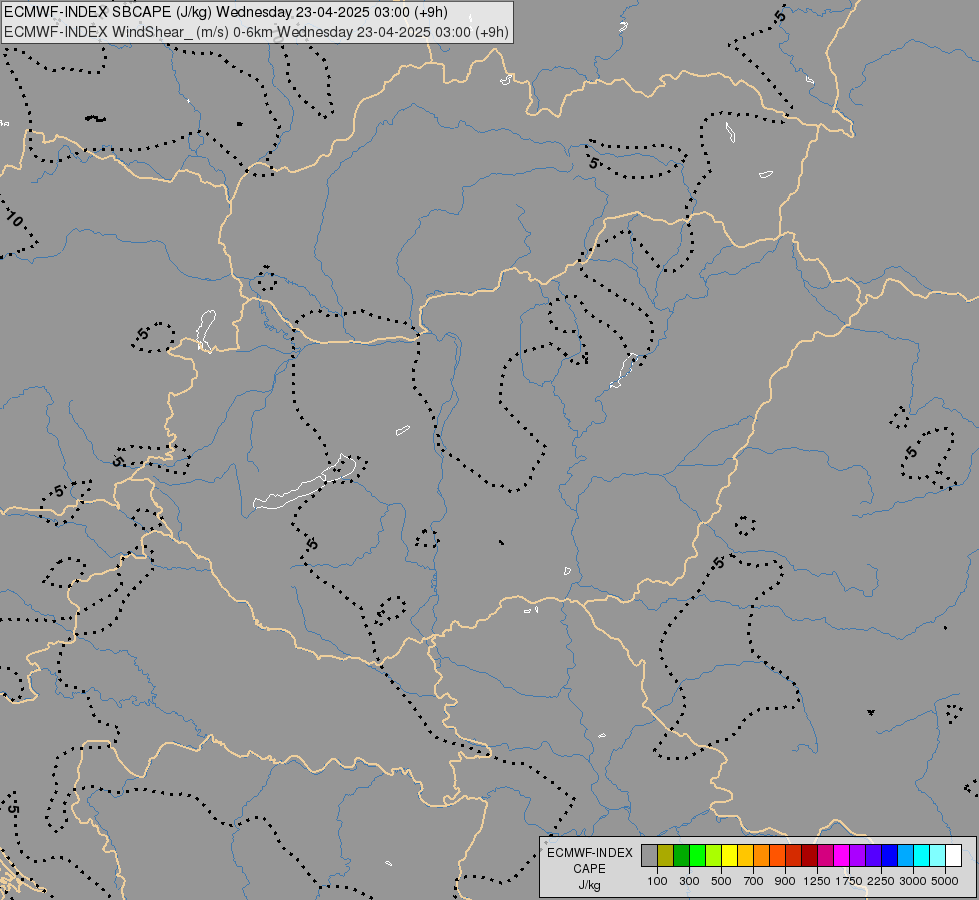Click the legend label 900
Screen dimensions: 979x900
pos(785,881)
